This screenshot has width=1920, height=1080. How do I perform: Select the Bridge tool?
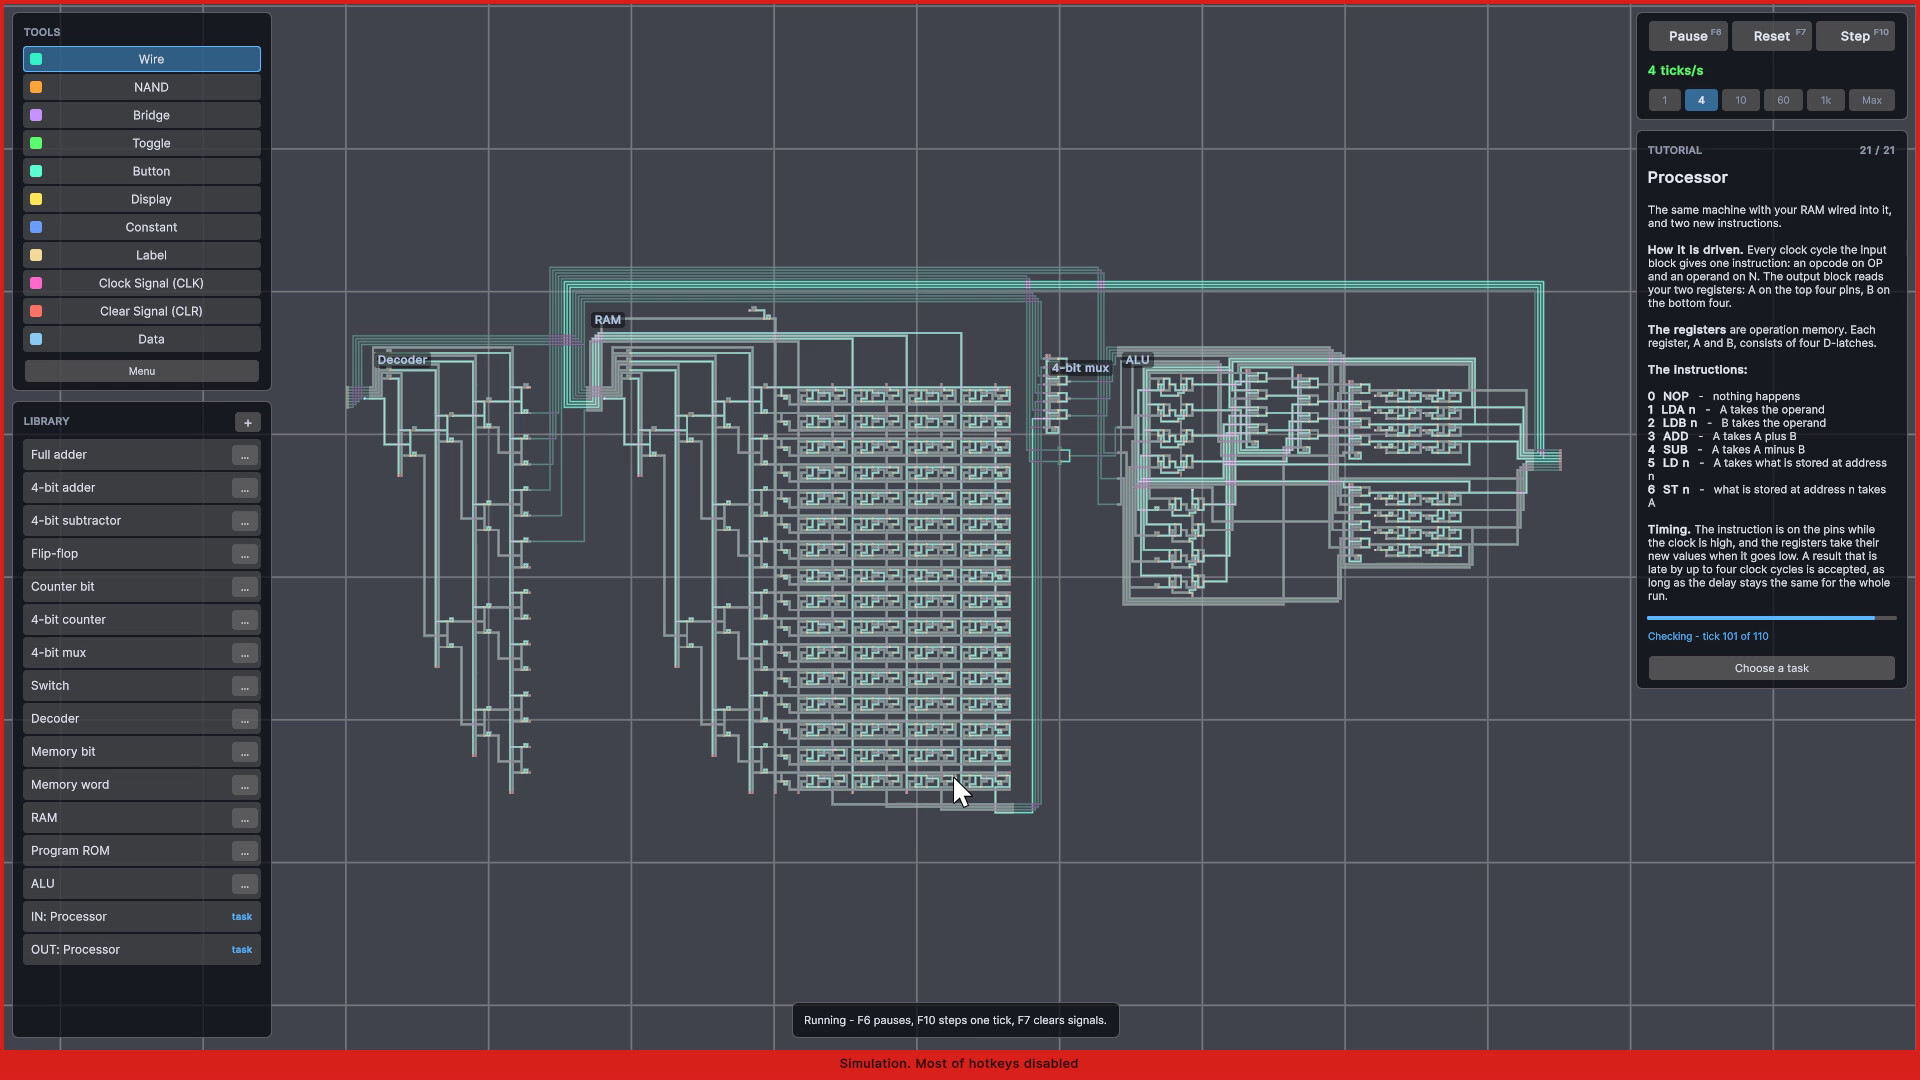pyautogui.click(x=141, y=115)
